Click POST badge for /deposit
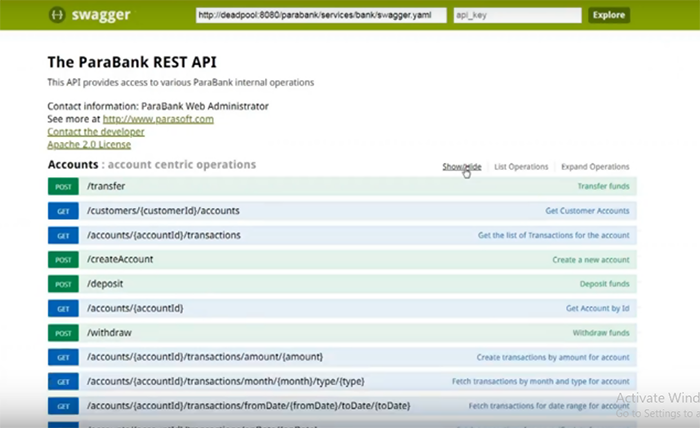700x428 pixels. [x=63, y=284]
